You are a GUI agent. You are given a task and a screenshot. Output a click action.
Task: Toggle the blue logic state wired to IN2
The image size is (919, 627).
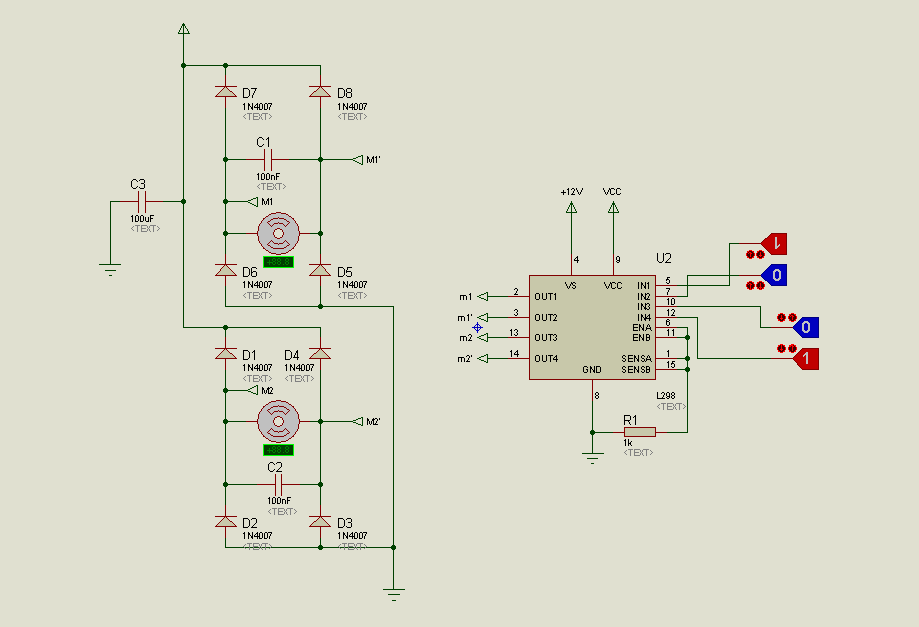[775, 273]
